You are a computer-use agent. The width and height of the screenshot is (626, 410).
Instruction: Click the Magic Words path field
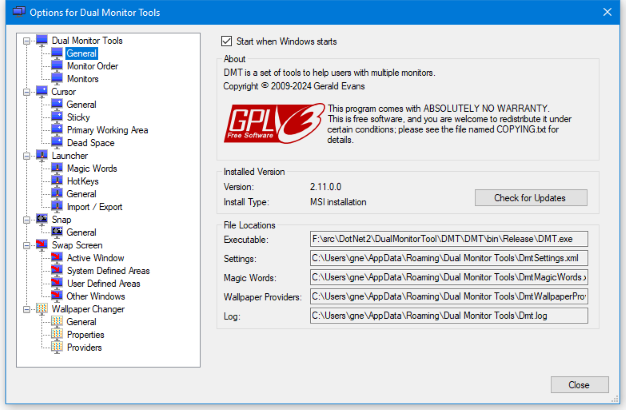[449, 277]
